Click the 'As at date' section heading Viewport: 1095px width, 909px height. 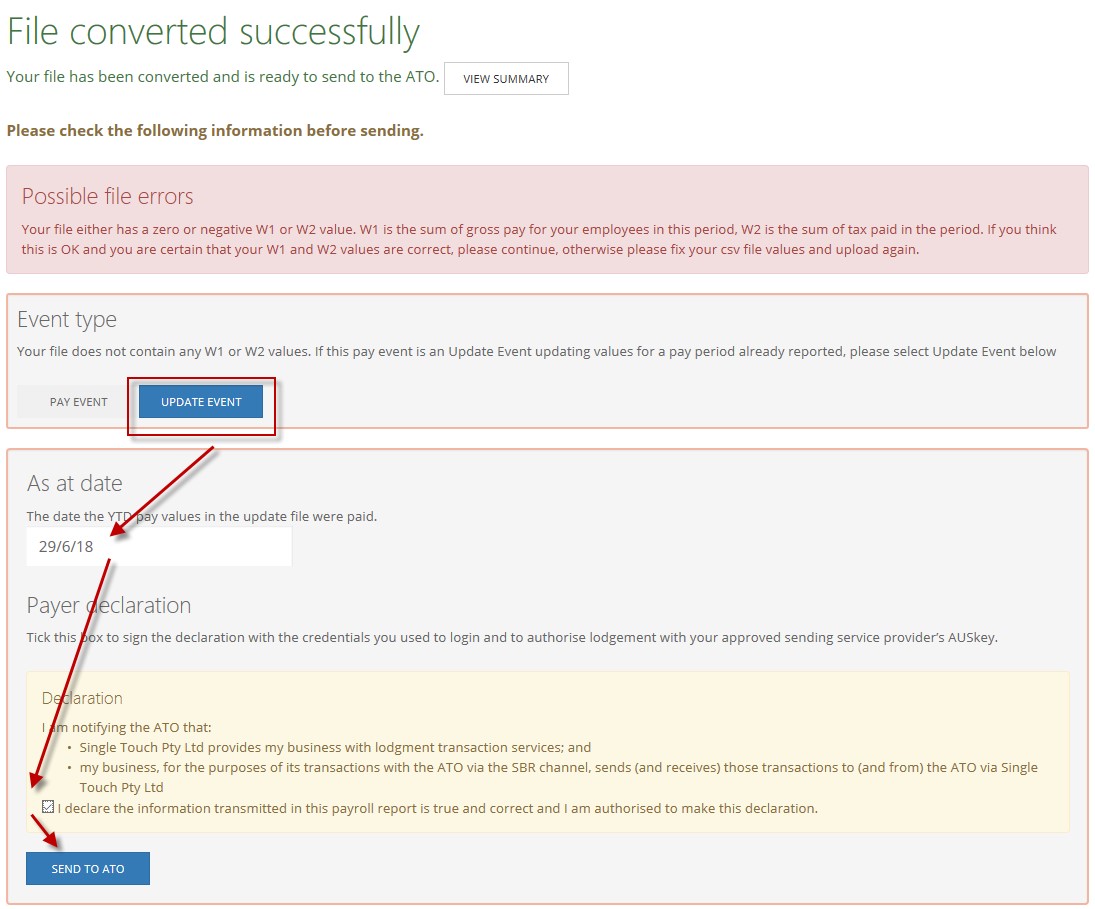point(74,483)
